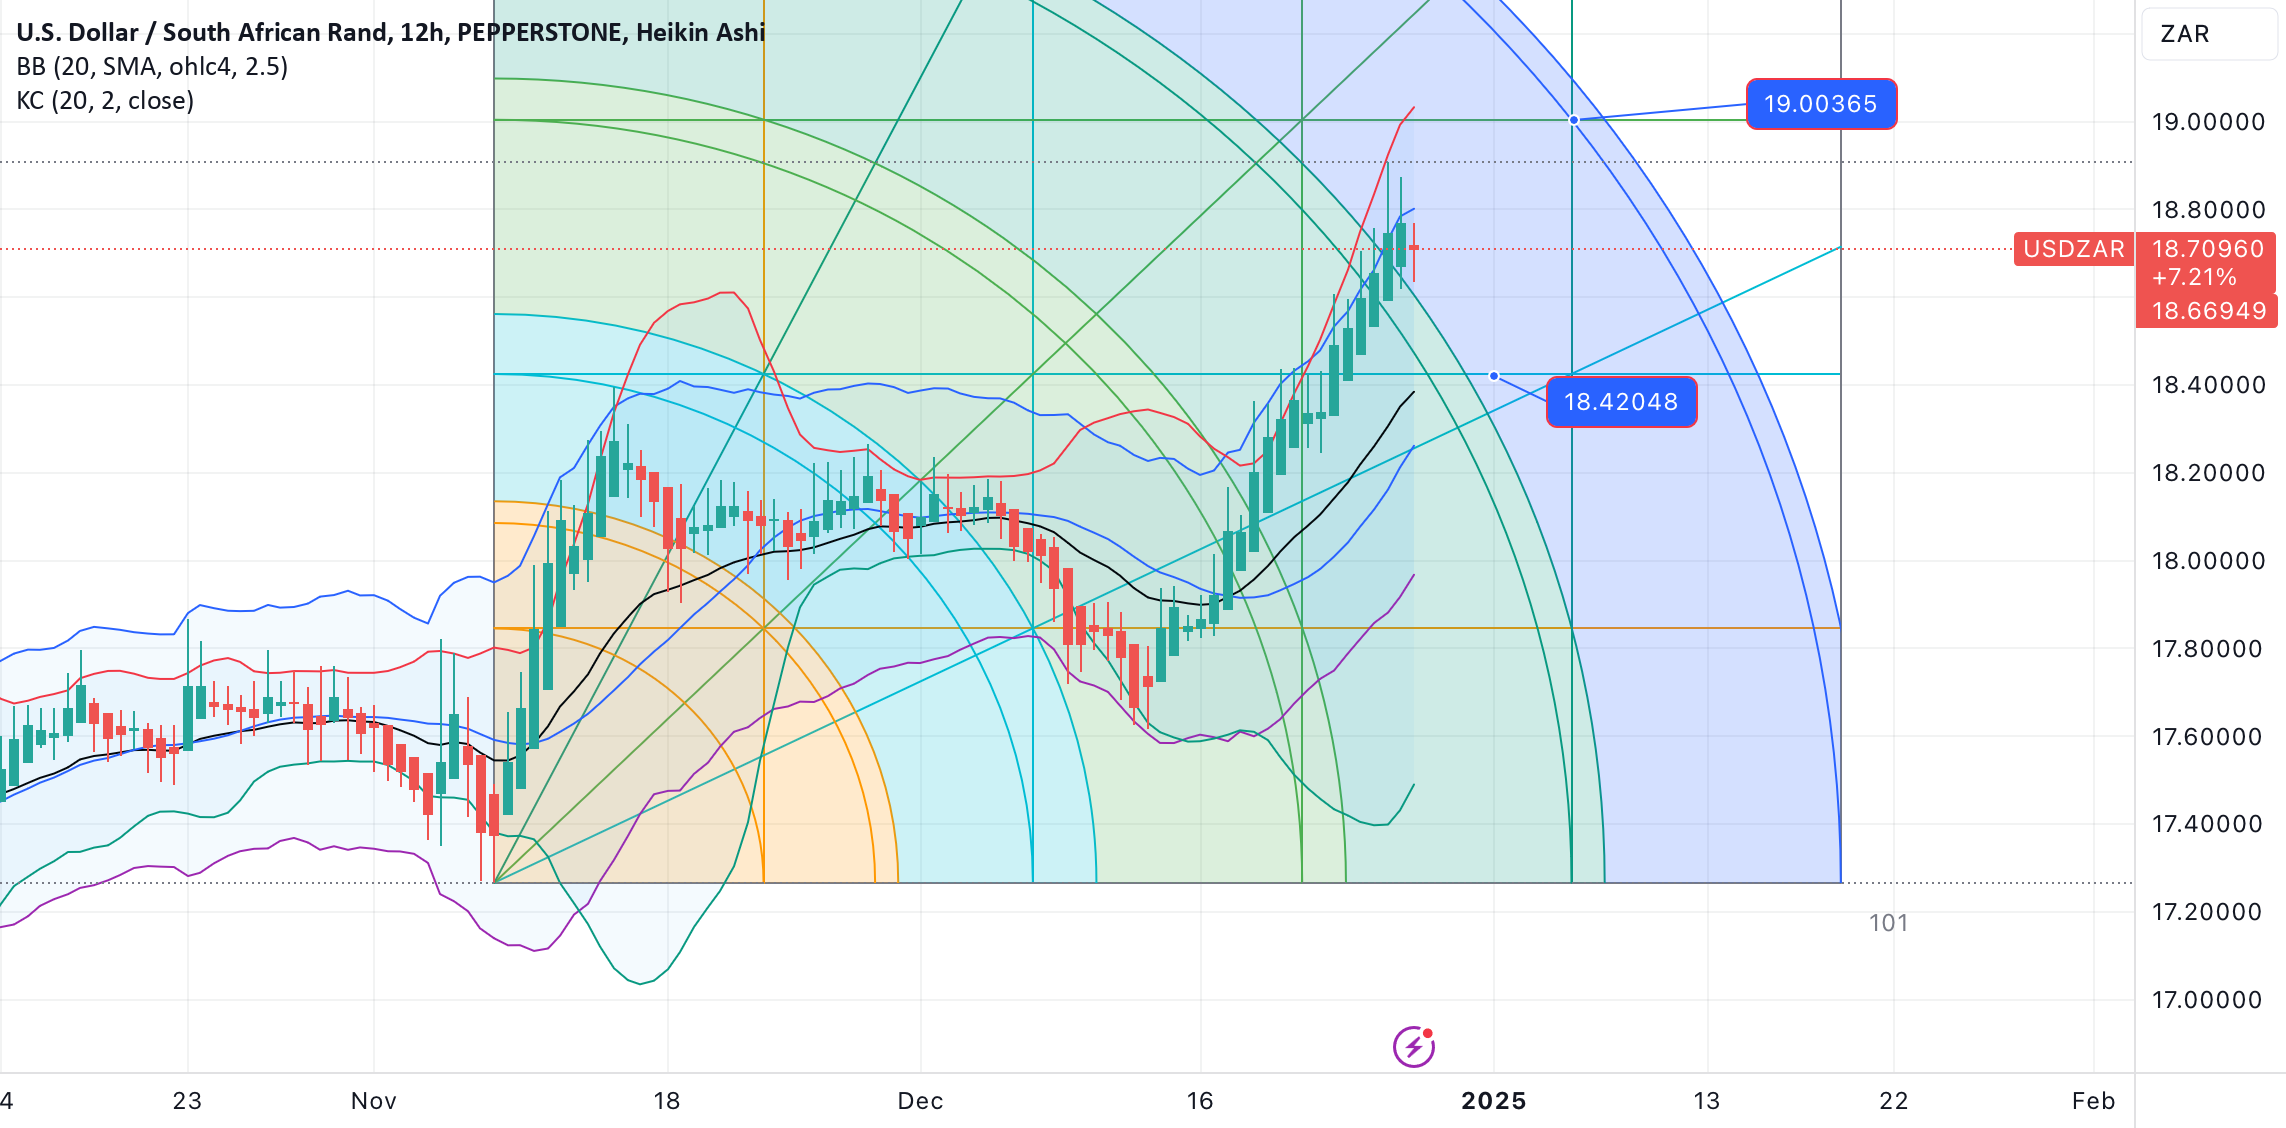Click the 19.00000 price axis label
Image resolution: width=2286 pixels, height=1128 pixels.
(2209, 122)
